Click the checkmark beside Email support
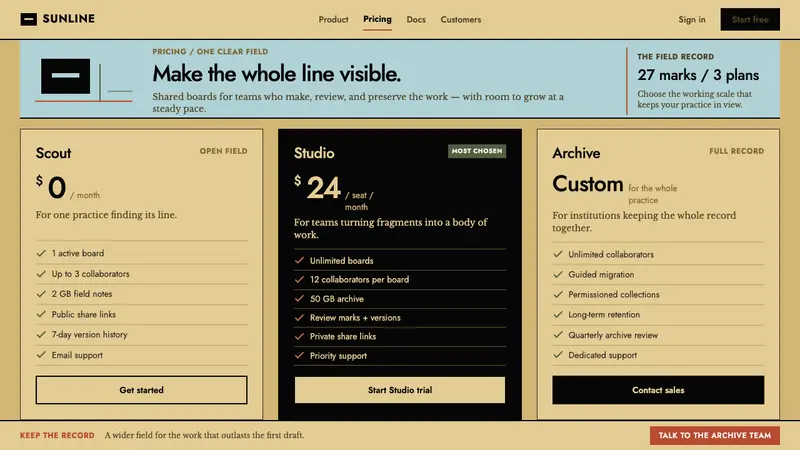The width and height of the screenshot is (800, 450). coord(41,355)
